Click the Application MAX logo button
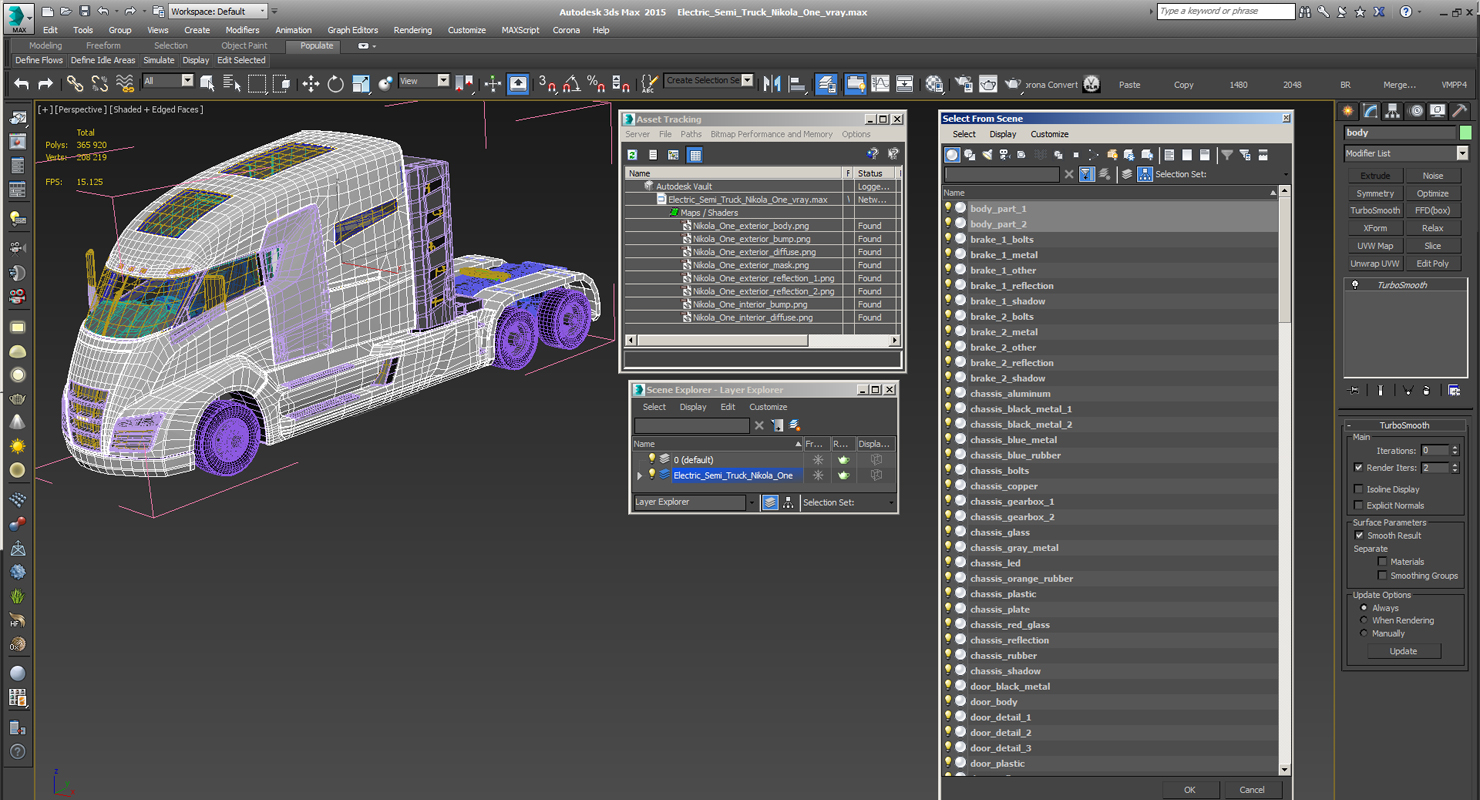This screenshot has height=800, width=1480. [x=19, y=18]
